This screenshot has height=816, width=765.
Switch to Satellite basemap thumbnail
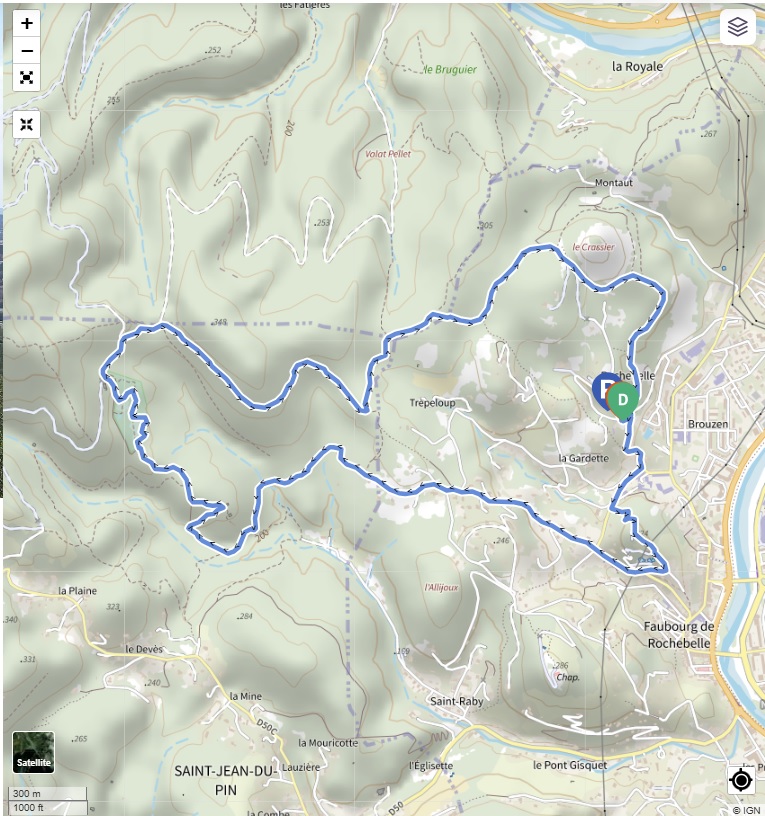[34, 753]
